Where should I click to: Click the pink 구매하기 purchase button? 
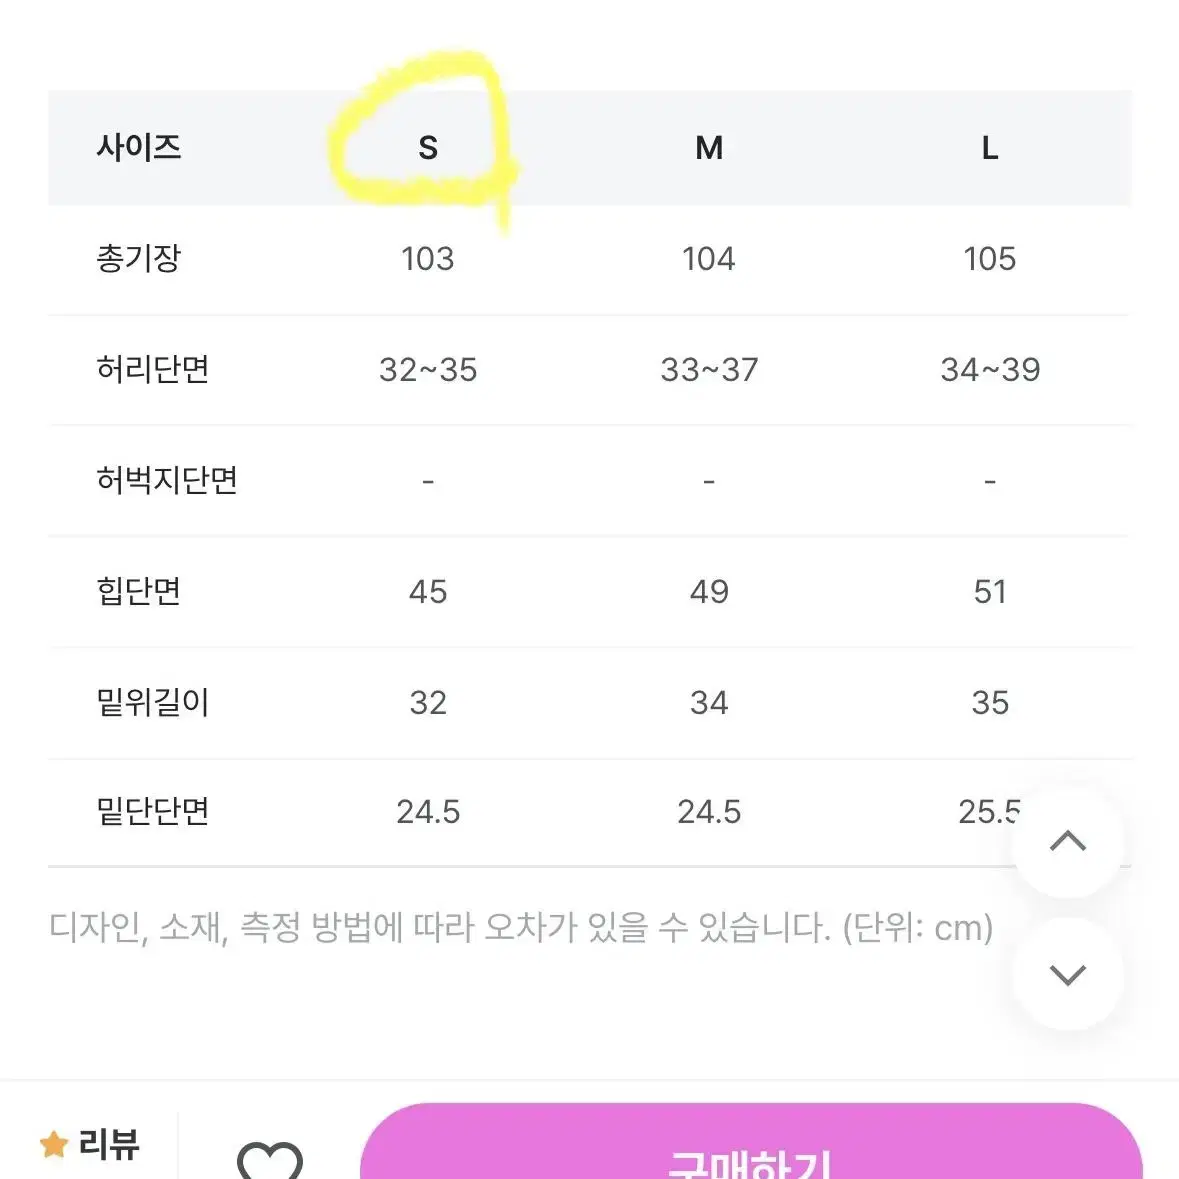pos(751,1141)
